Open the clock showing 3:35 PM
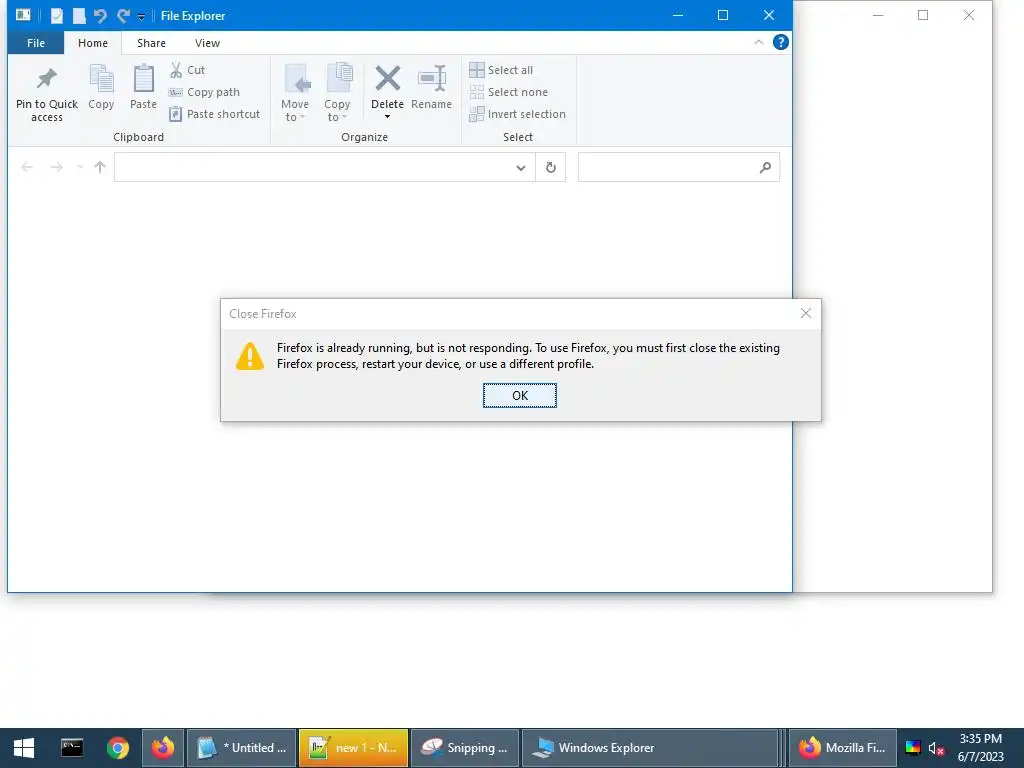This screenshot has width=1024, height=768. (x=980, y=748)
